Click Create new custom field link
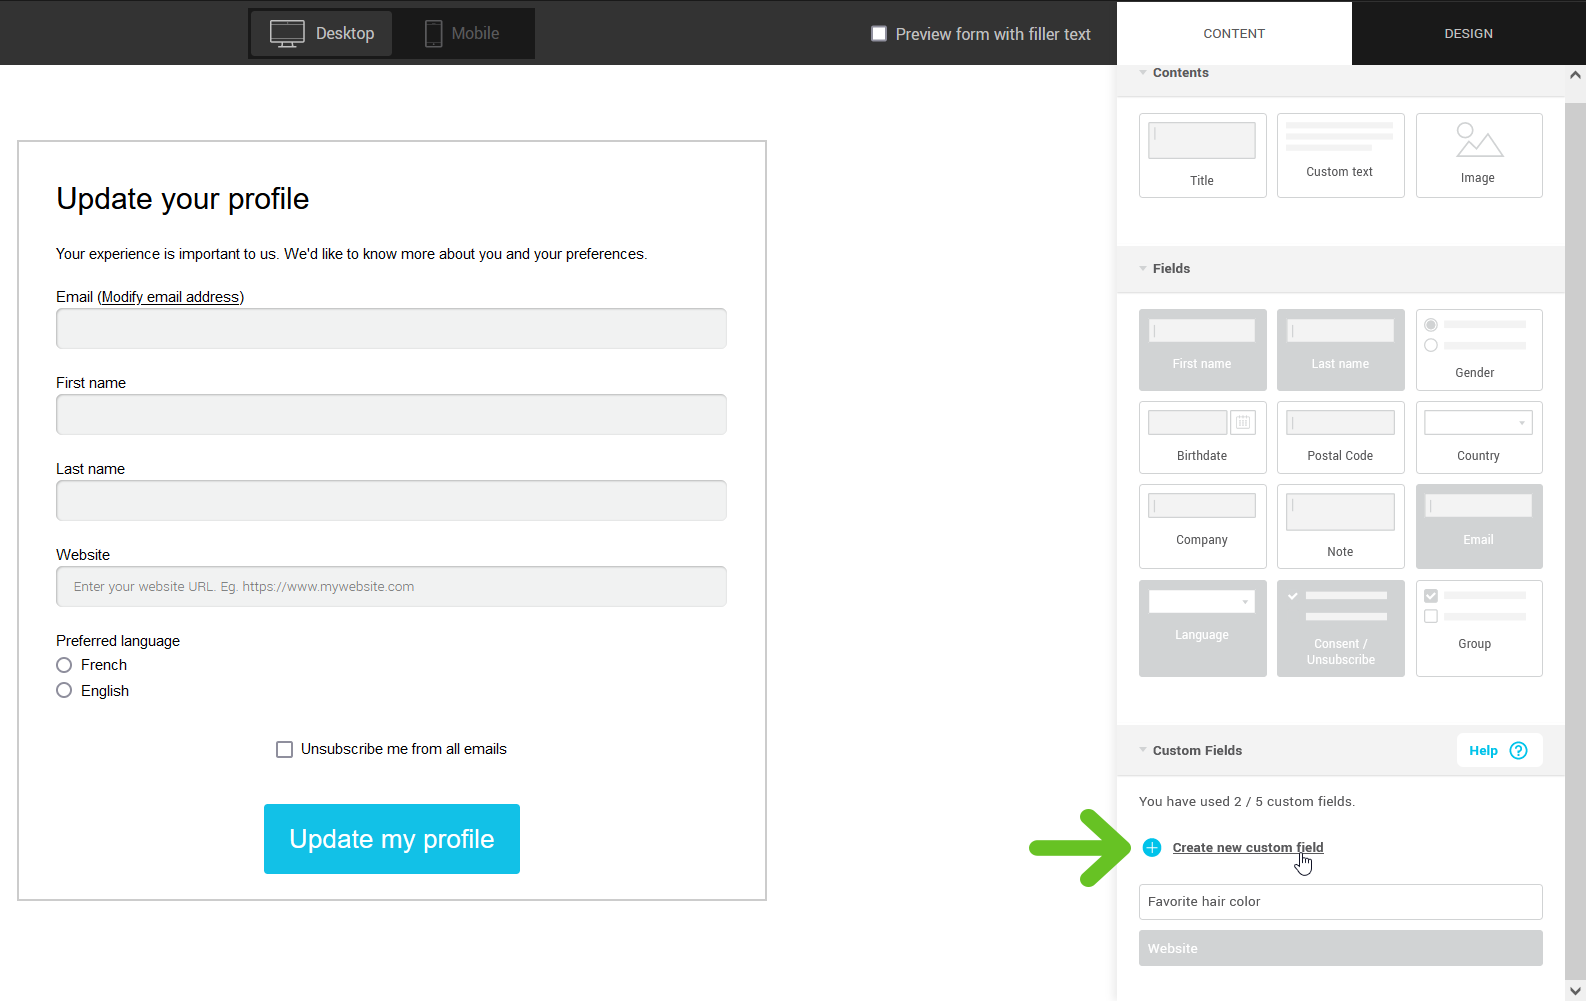Image resolution: width=1586 pixels, height=1001 pixels. (1248, 847)
